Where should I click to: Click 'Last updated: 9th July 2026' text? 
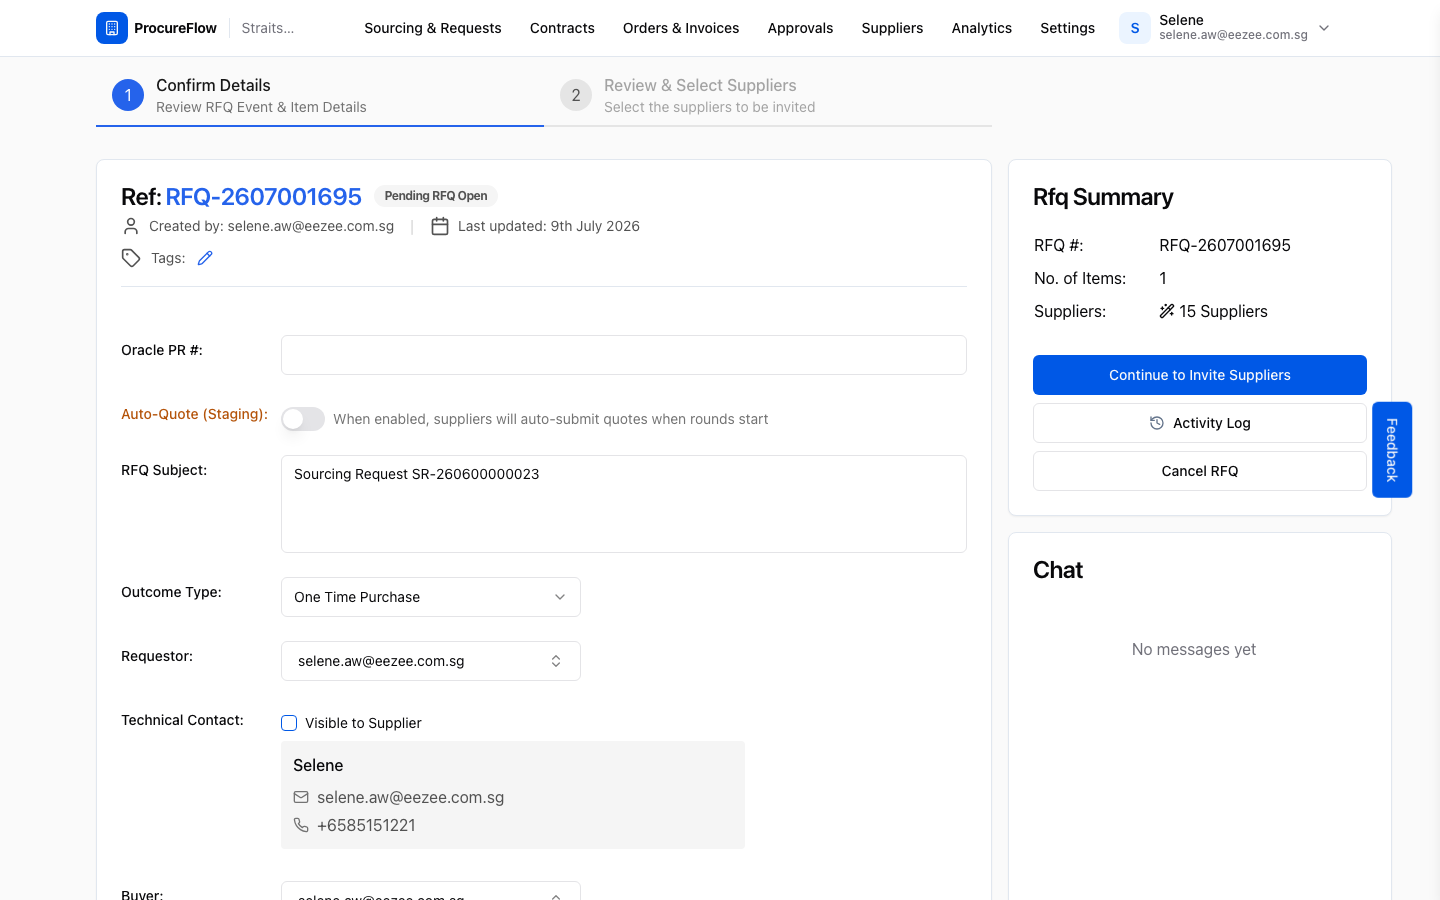tap(549, 226)
